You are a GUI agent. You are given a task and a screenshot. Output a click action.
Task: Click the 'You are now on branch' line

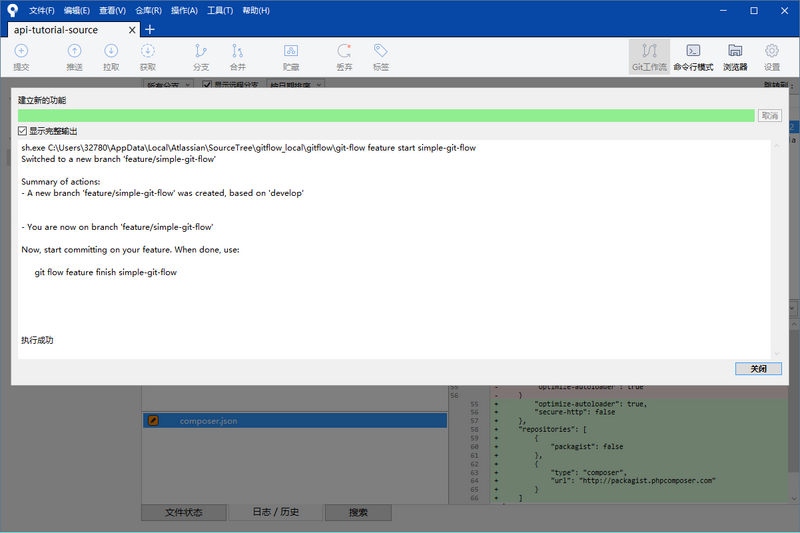(117, 227)
